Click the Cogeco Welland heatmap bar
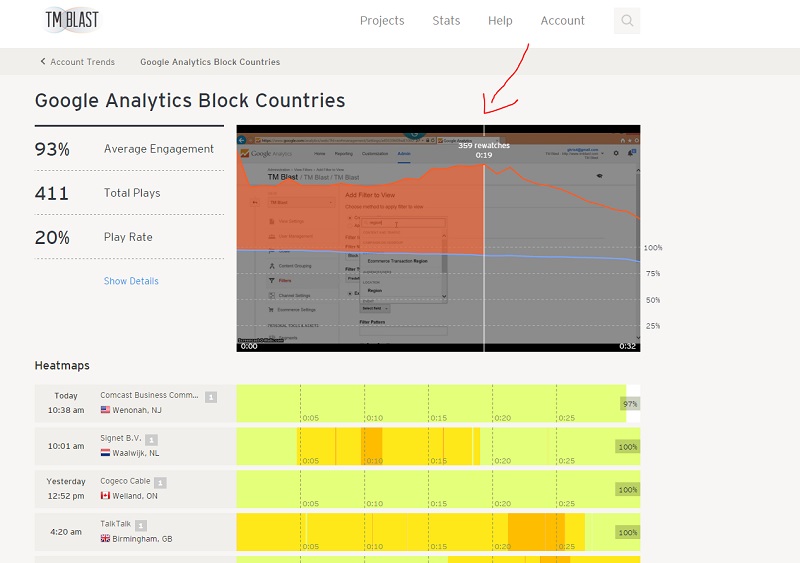This screenshot has width=800, height=563. pyautogui.click(x=438, y=489)
